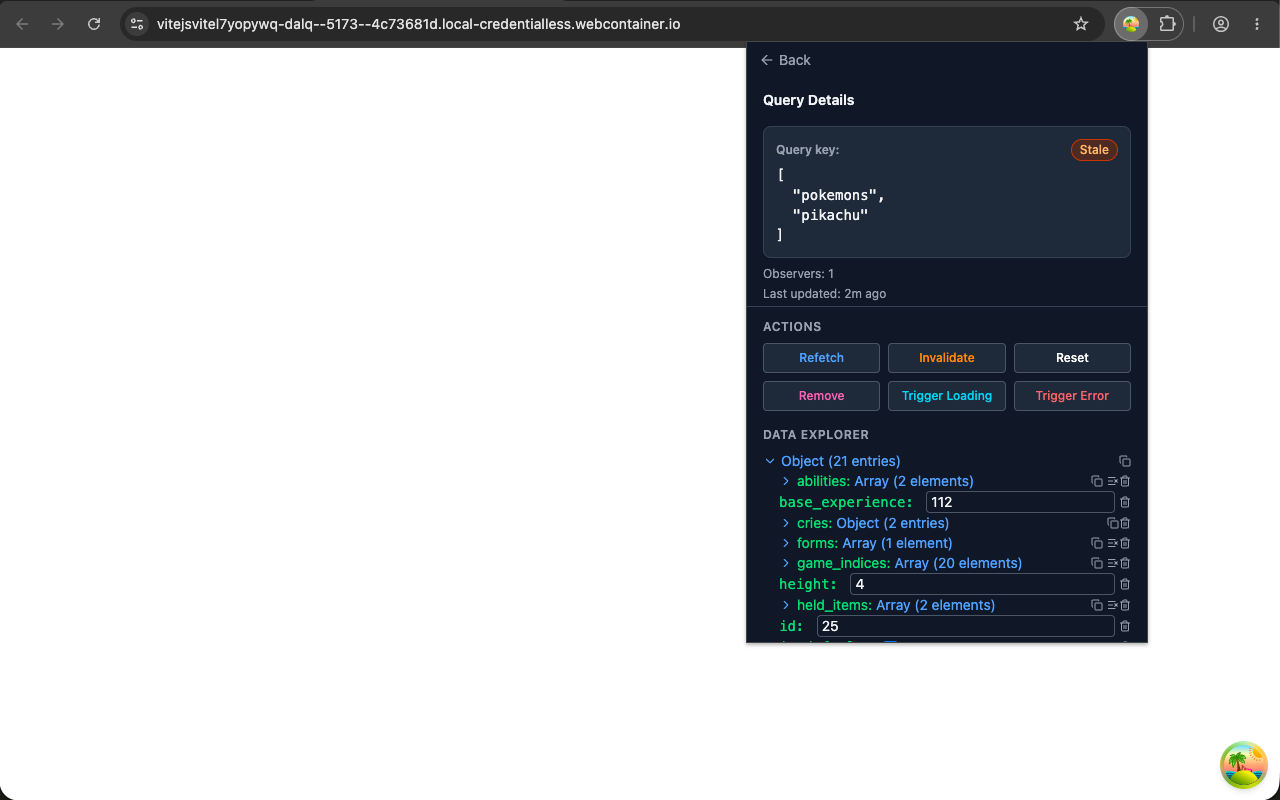Delete the height entry
The image size is (1280, 800).
1125,584
